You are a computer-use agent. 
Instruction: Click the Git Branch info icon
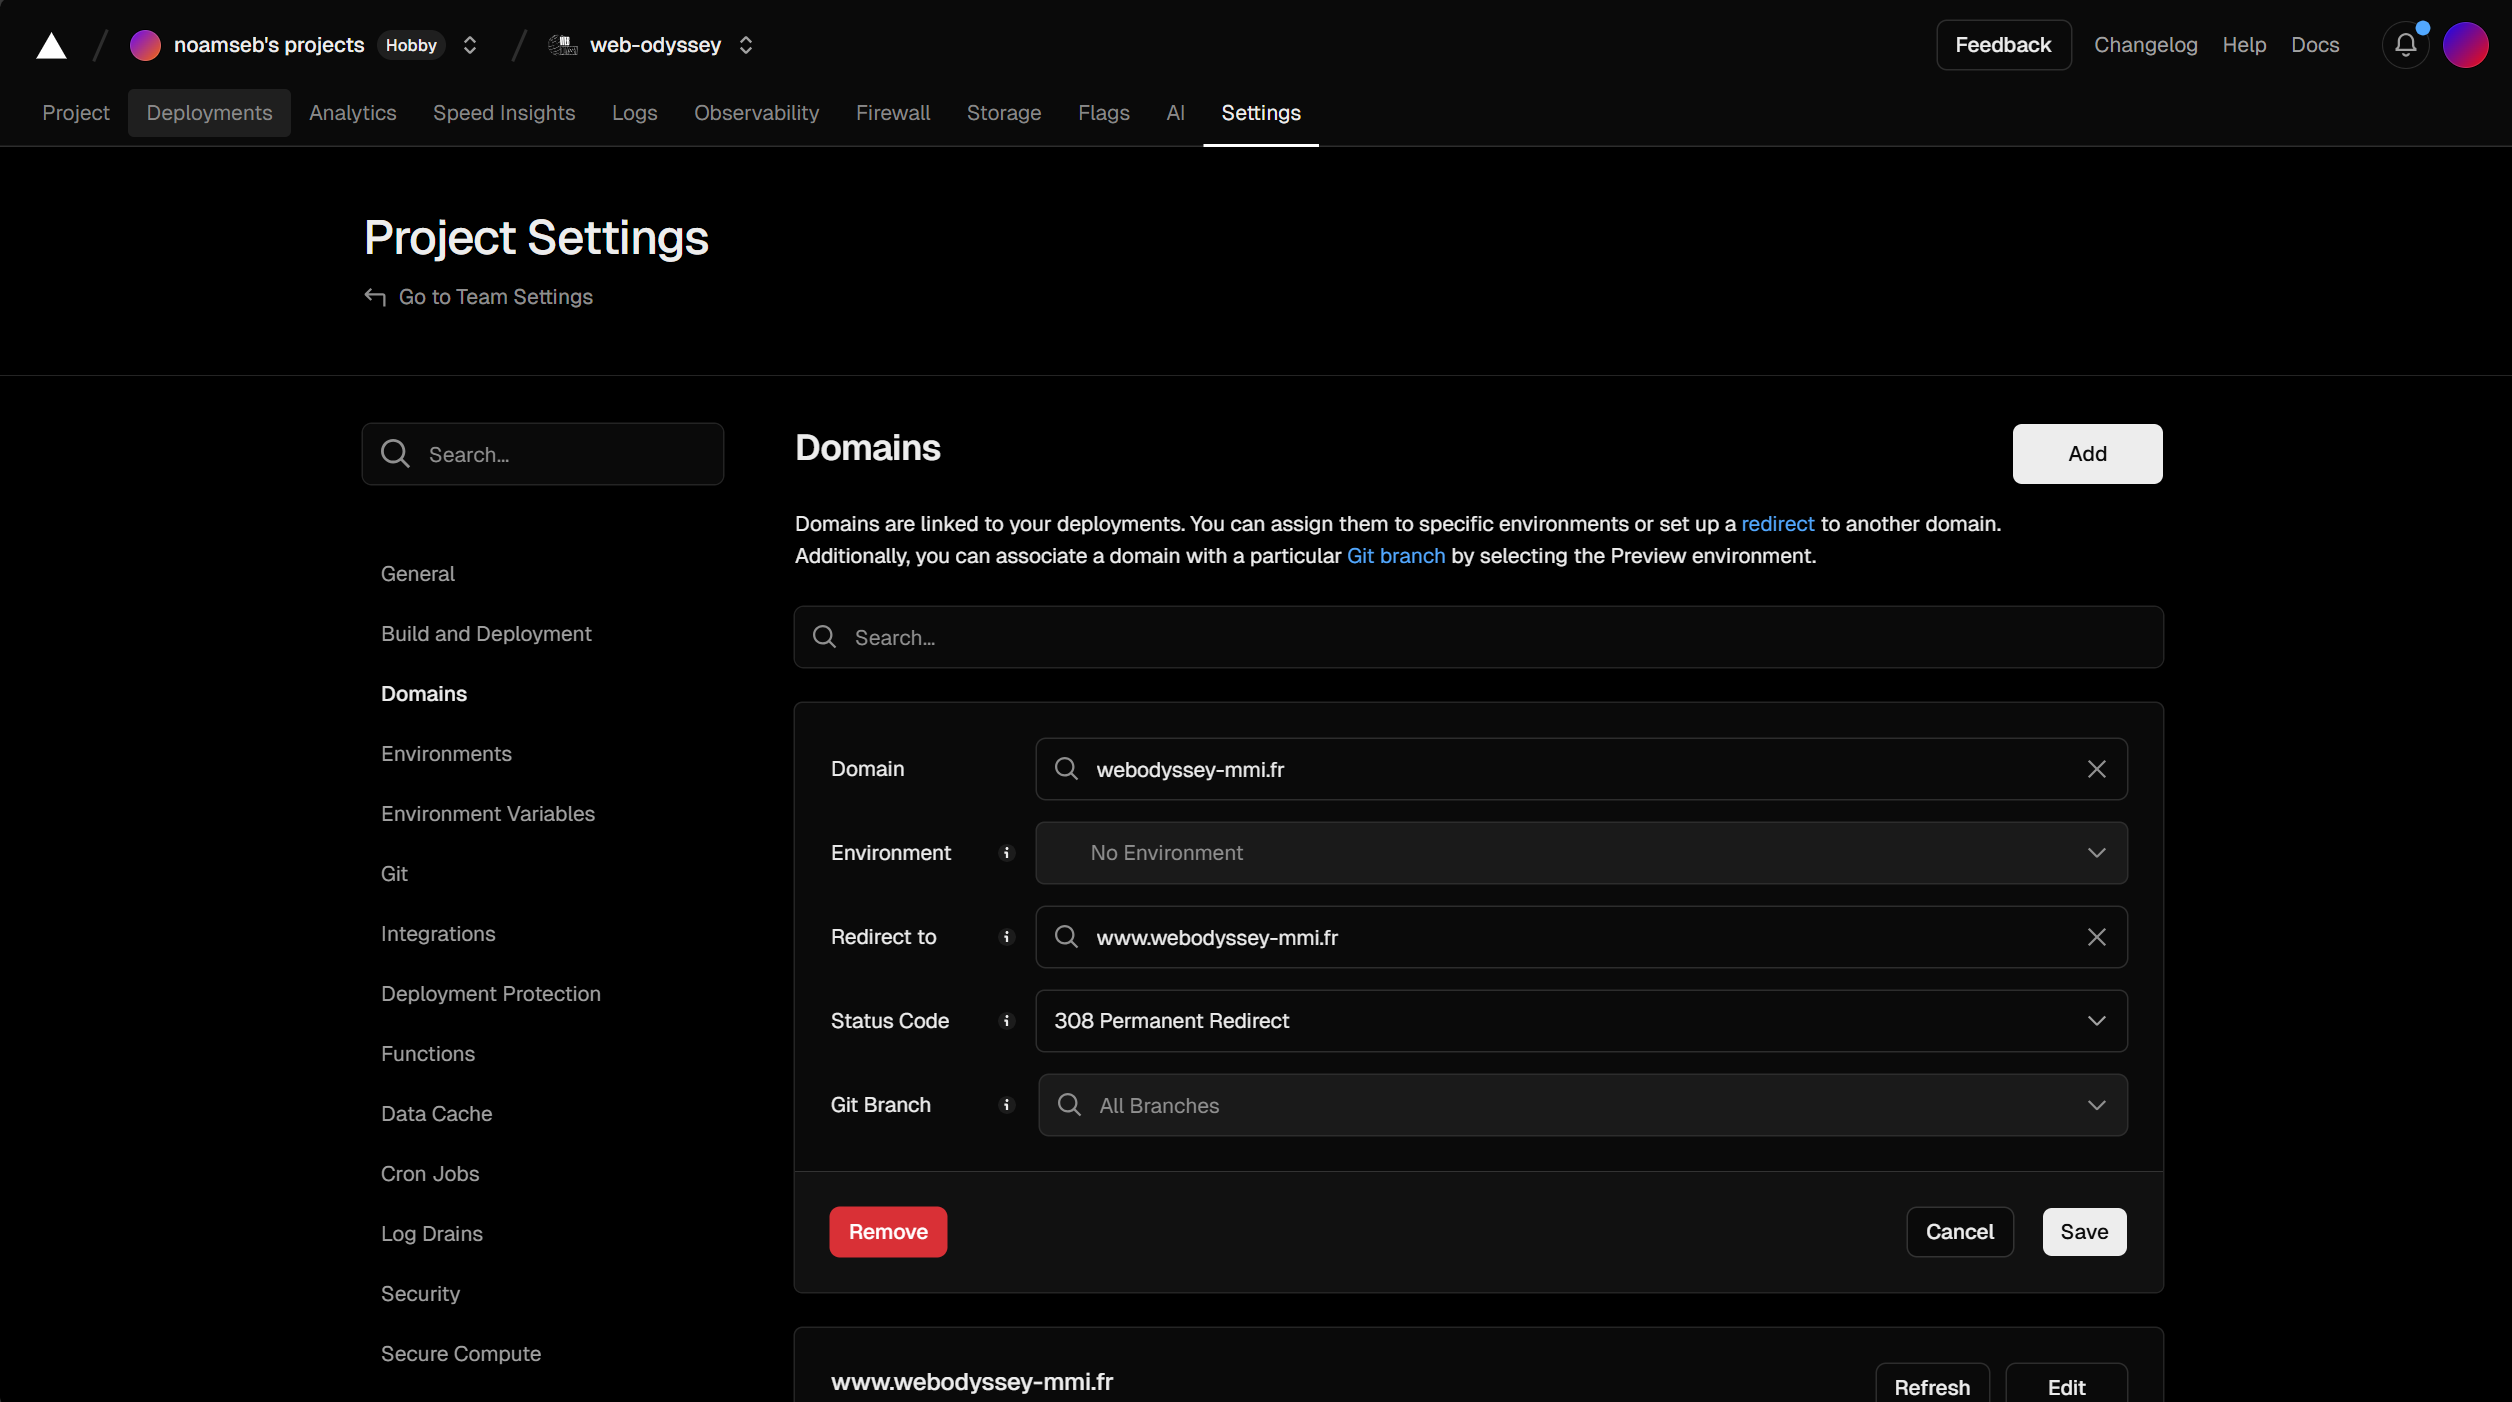[x=1007, y=1105]
